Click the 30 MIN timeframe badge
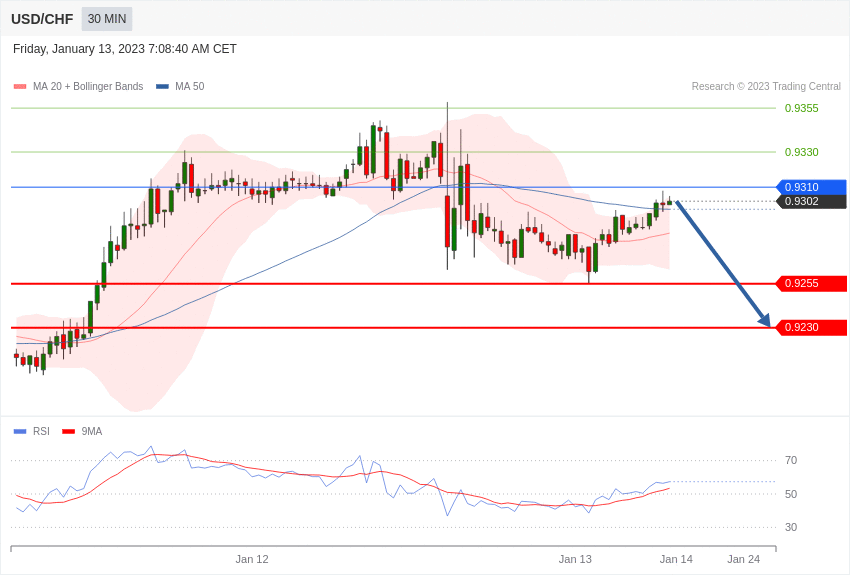The image size is (850, 576). coord(107,19)
